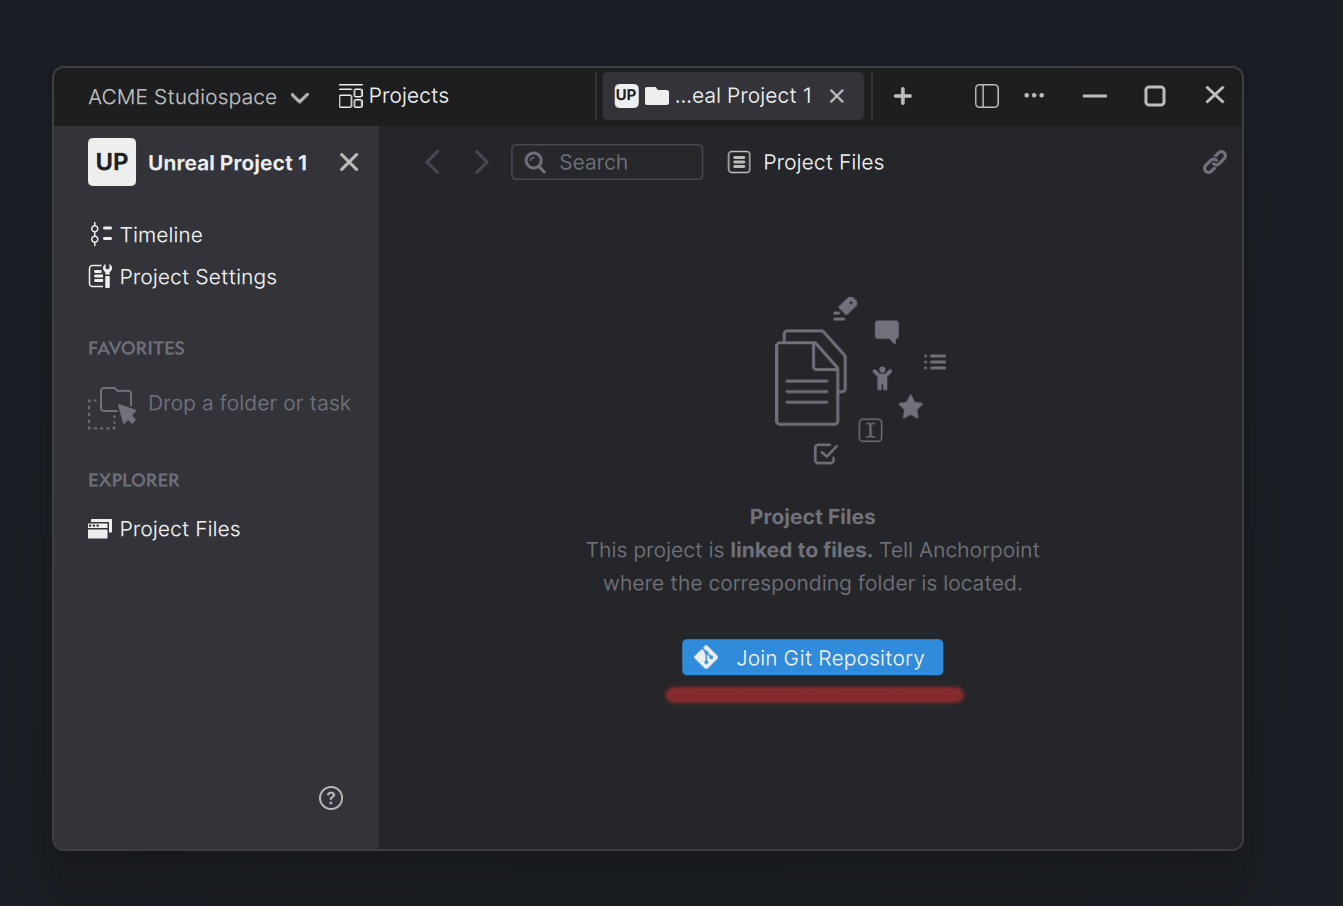
Task: Open the three-dots overflow menu
Action: pyautogui.click(x=1034, y=95)
